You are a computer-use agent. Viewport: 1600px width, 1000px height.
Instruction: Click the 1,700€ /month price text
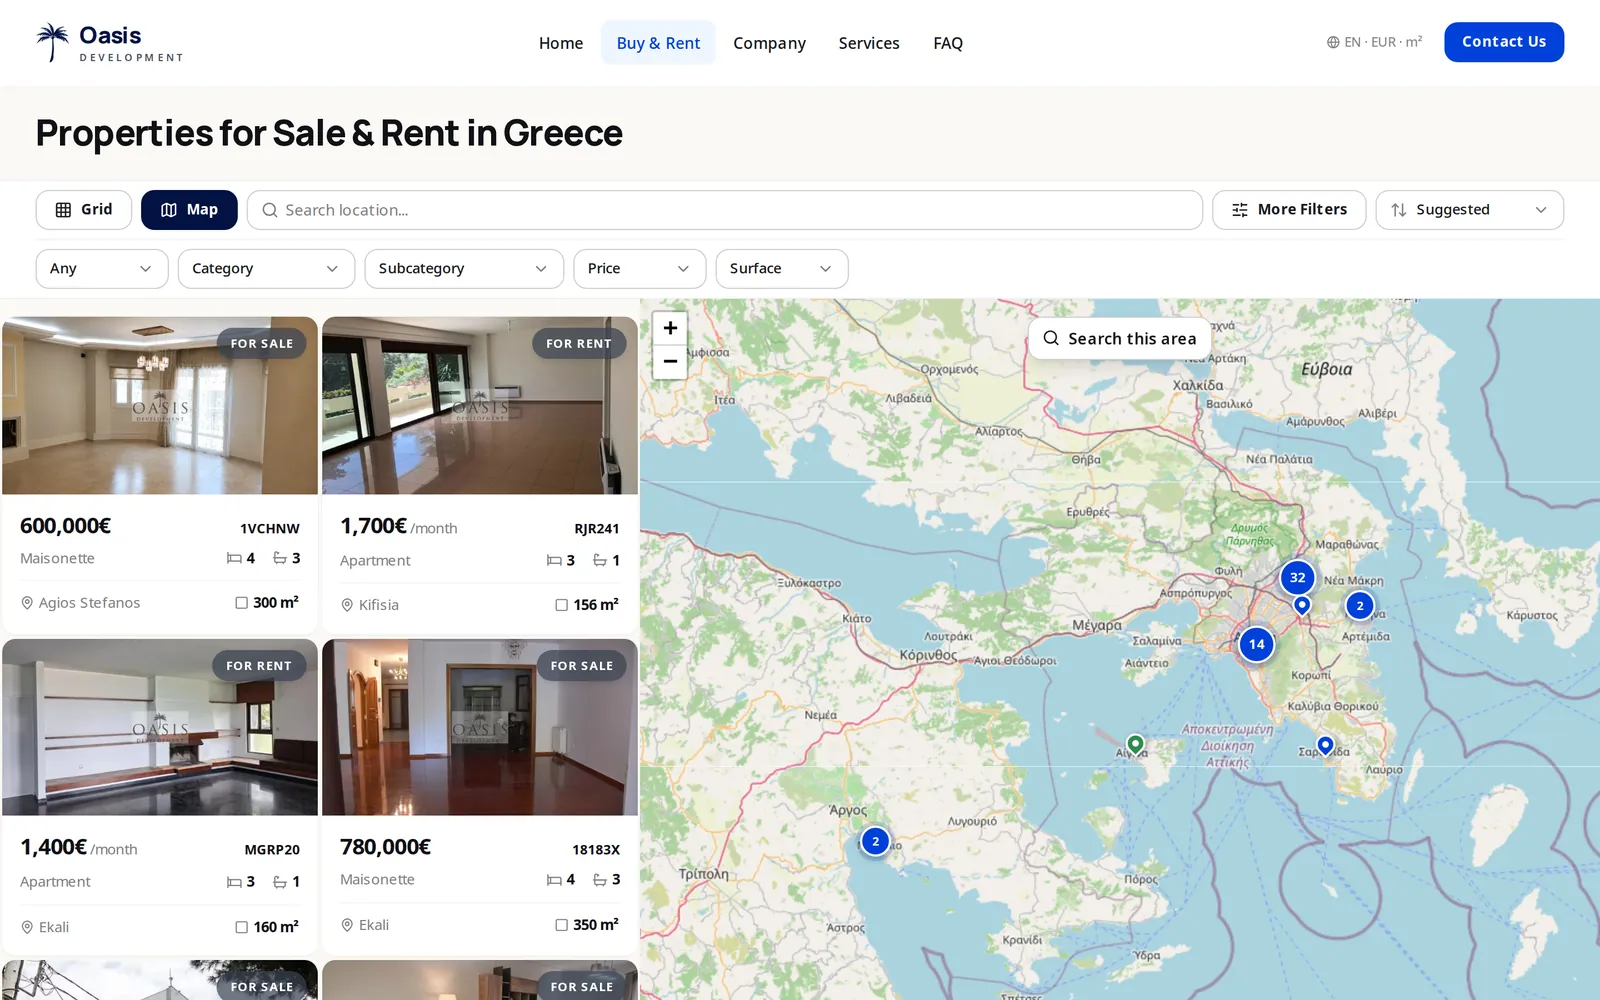click(399, 526)
